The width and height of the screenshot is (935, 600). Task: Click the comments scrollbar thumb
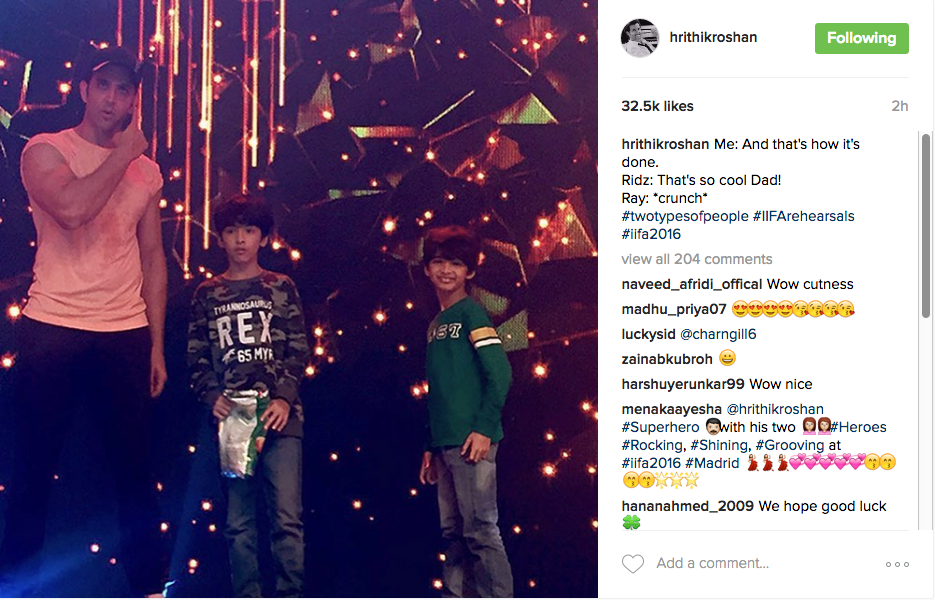pyautogui.click(x=925, y=225)
